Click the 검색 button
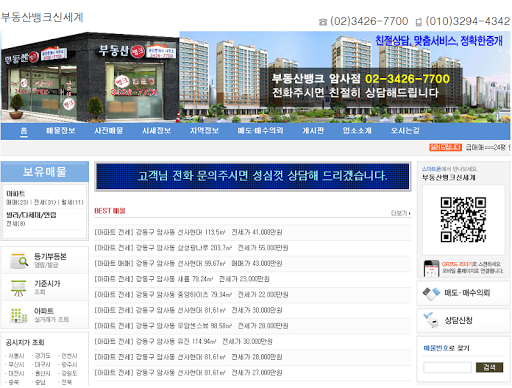 (489, 367)
